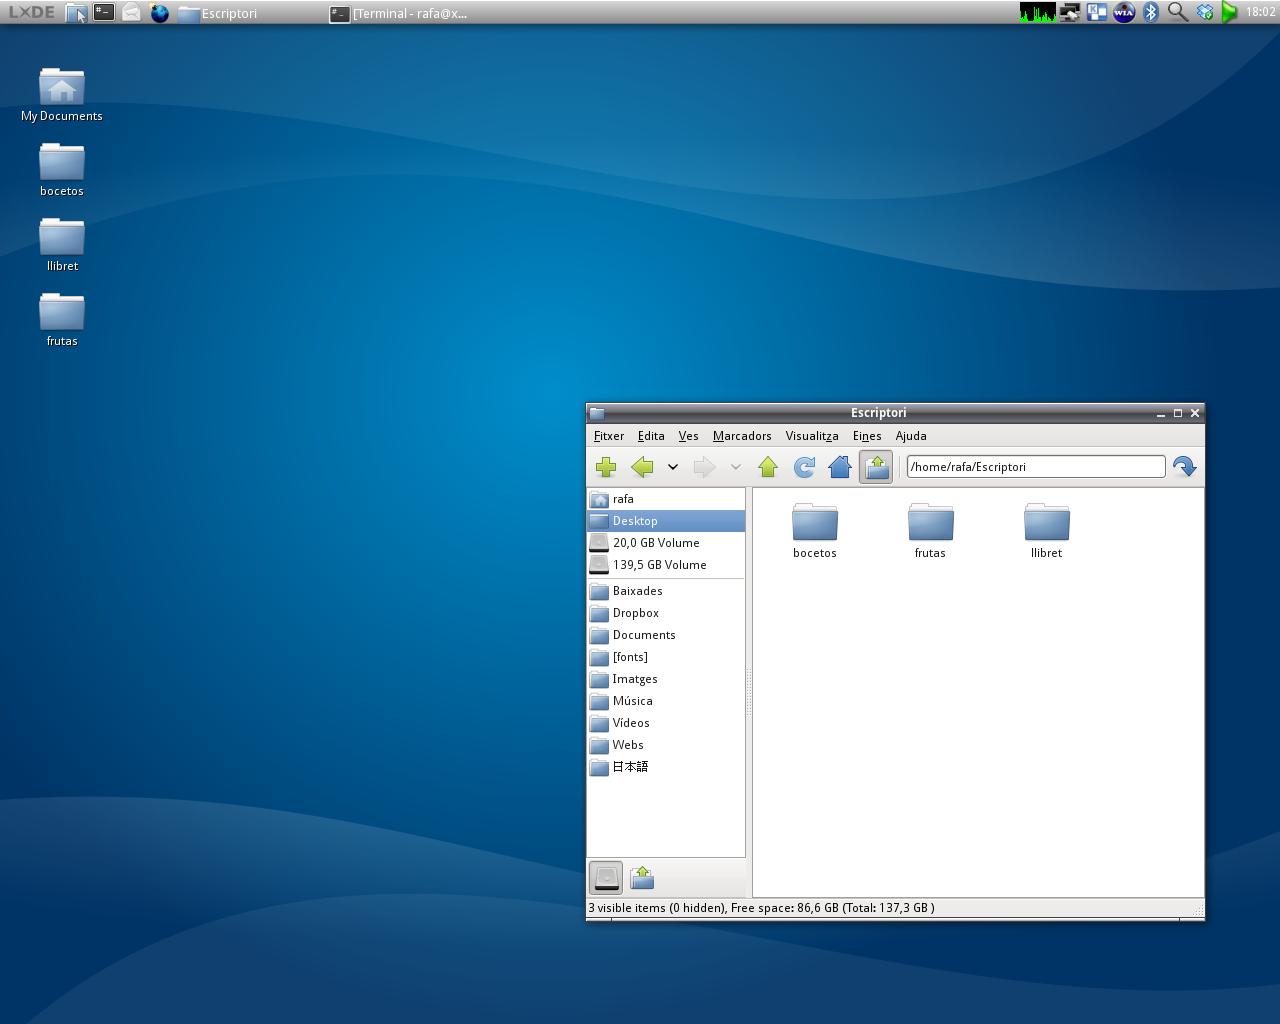The width and height of the screenshot is (1280, 1024).
Task: Go to home folder icon in toolbar
Action: [x=840, y=467]
